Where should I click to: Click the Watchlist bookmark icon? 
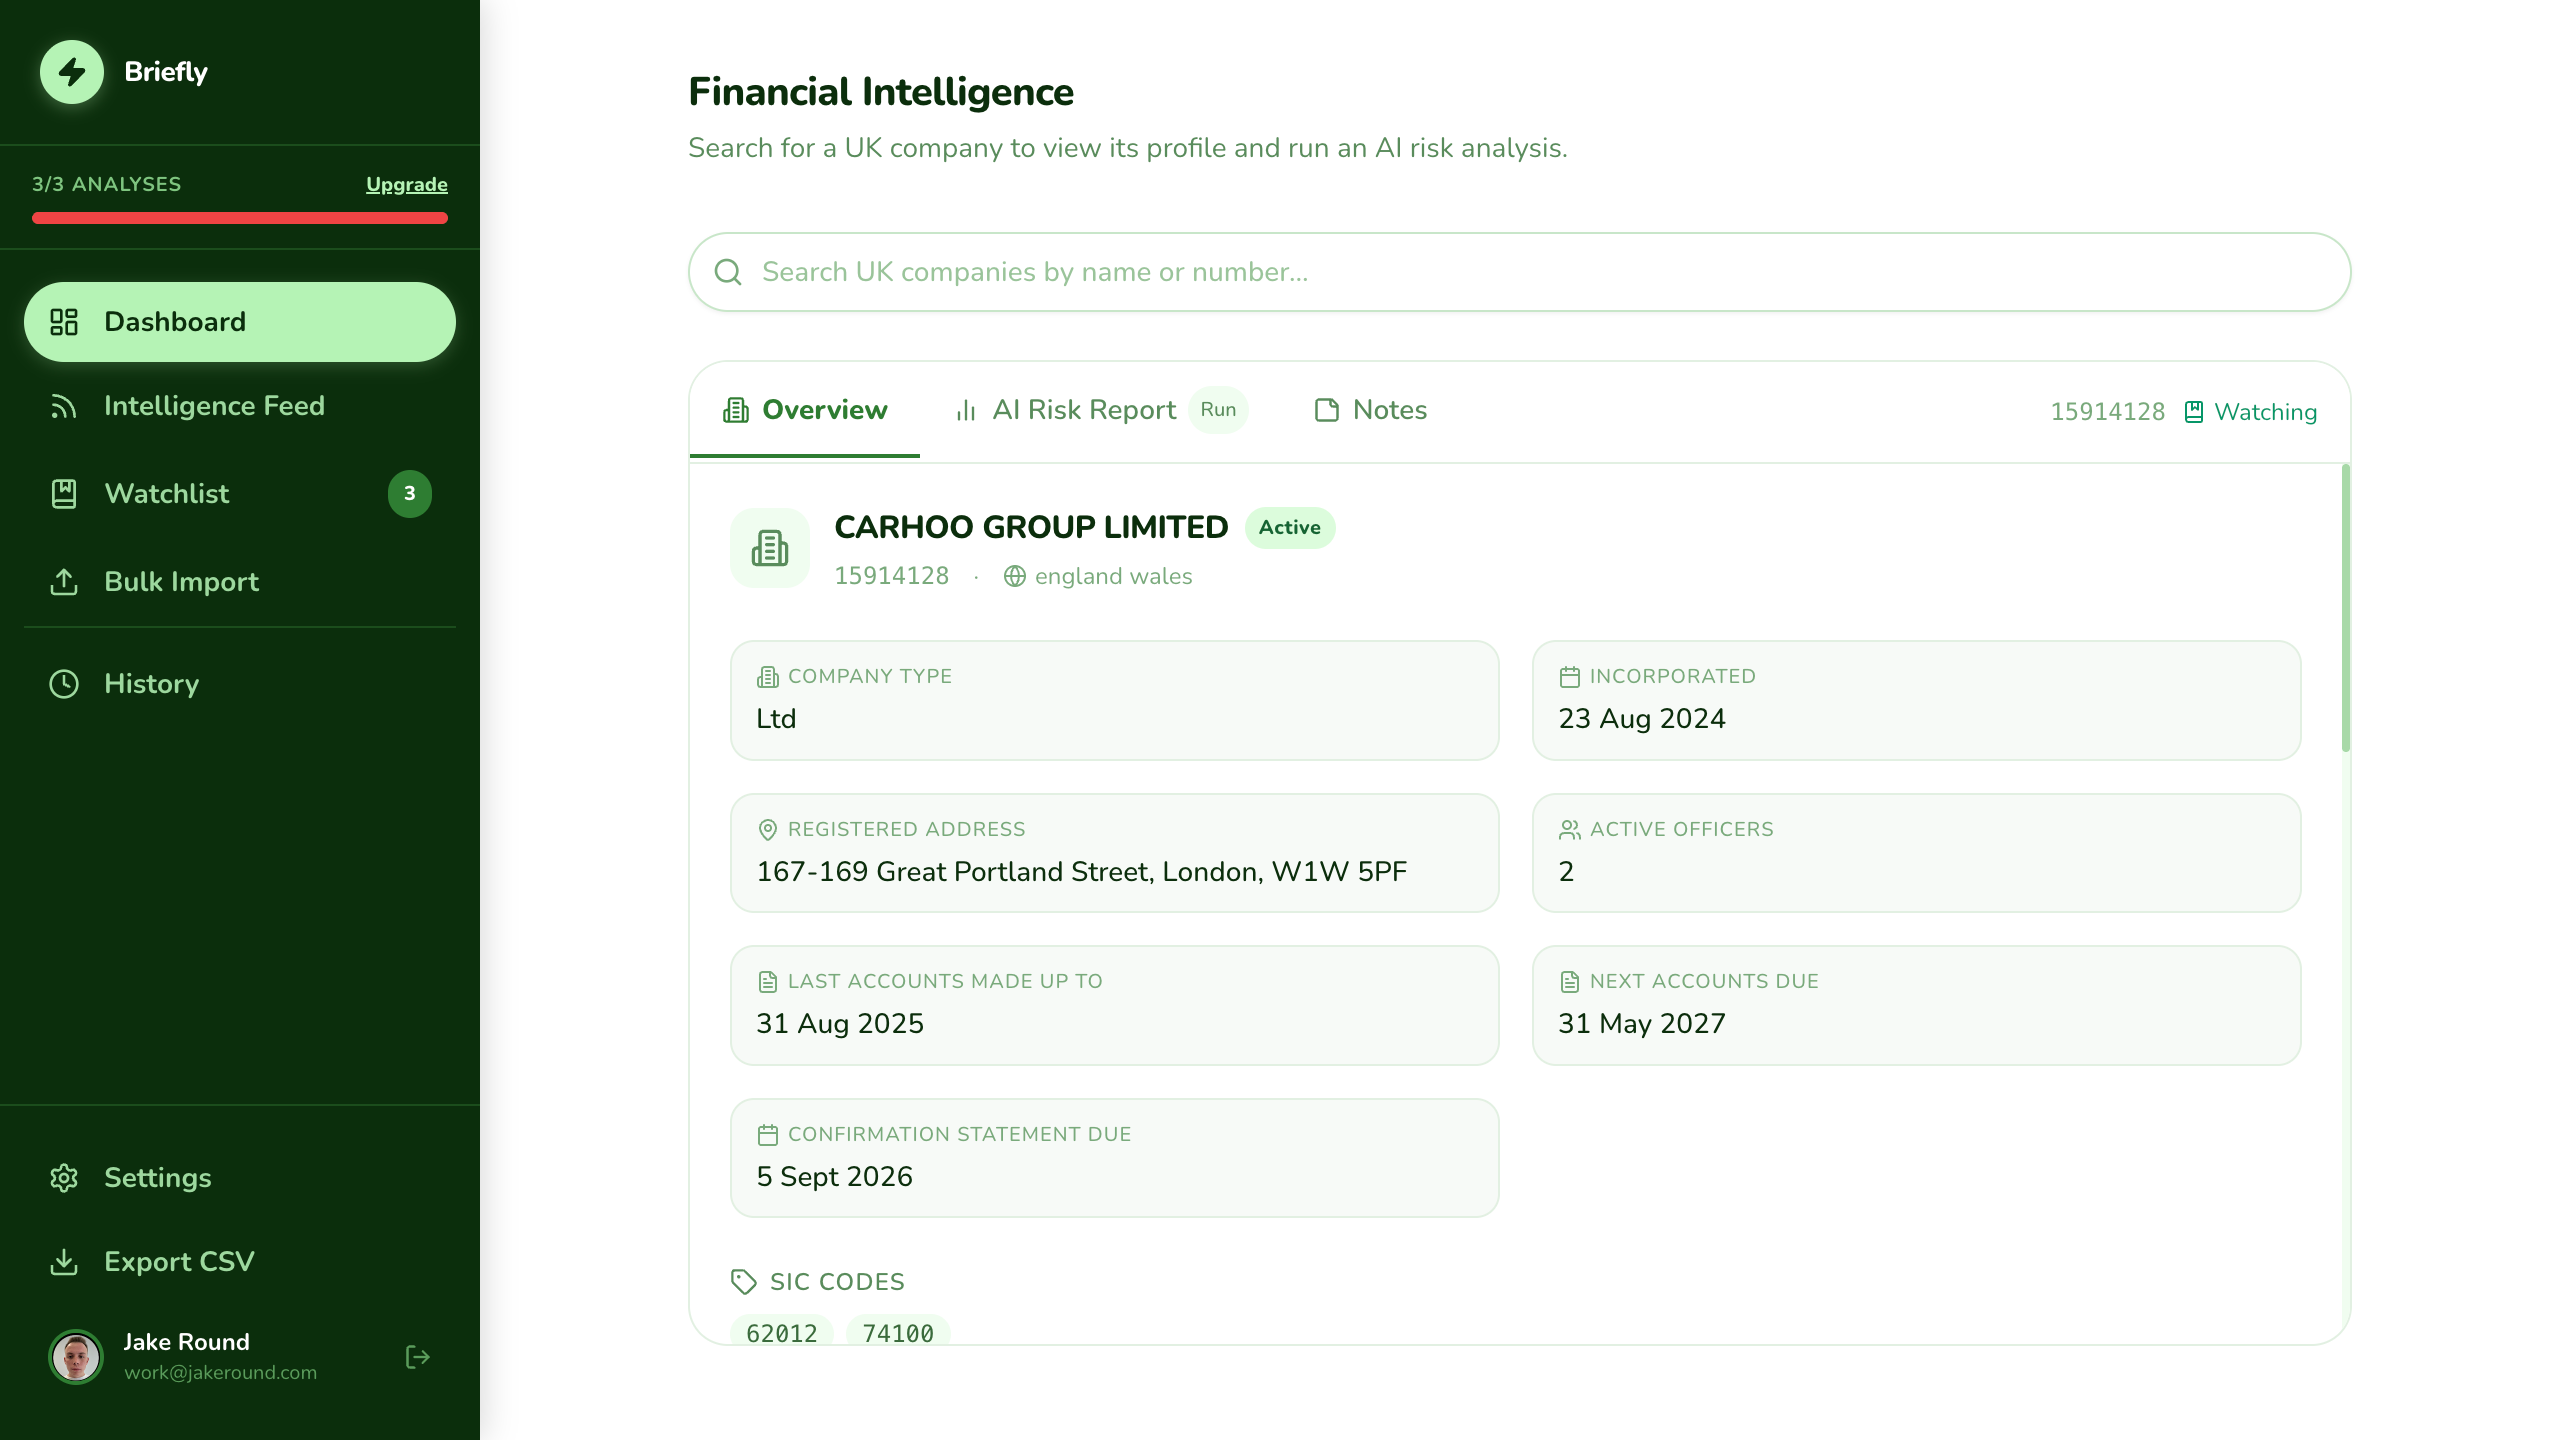coord(64,493)
